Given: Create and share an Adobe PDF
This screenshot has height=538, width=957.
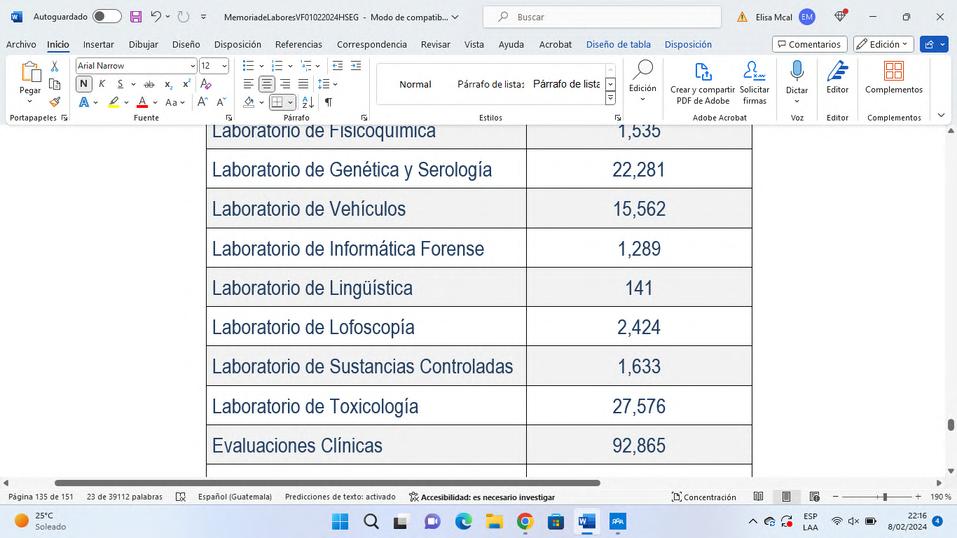Looking at the screenshot, I should (702, 83).
